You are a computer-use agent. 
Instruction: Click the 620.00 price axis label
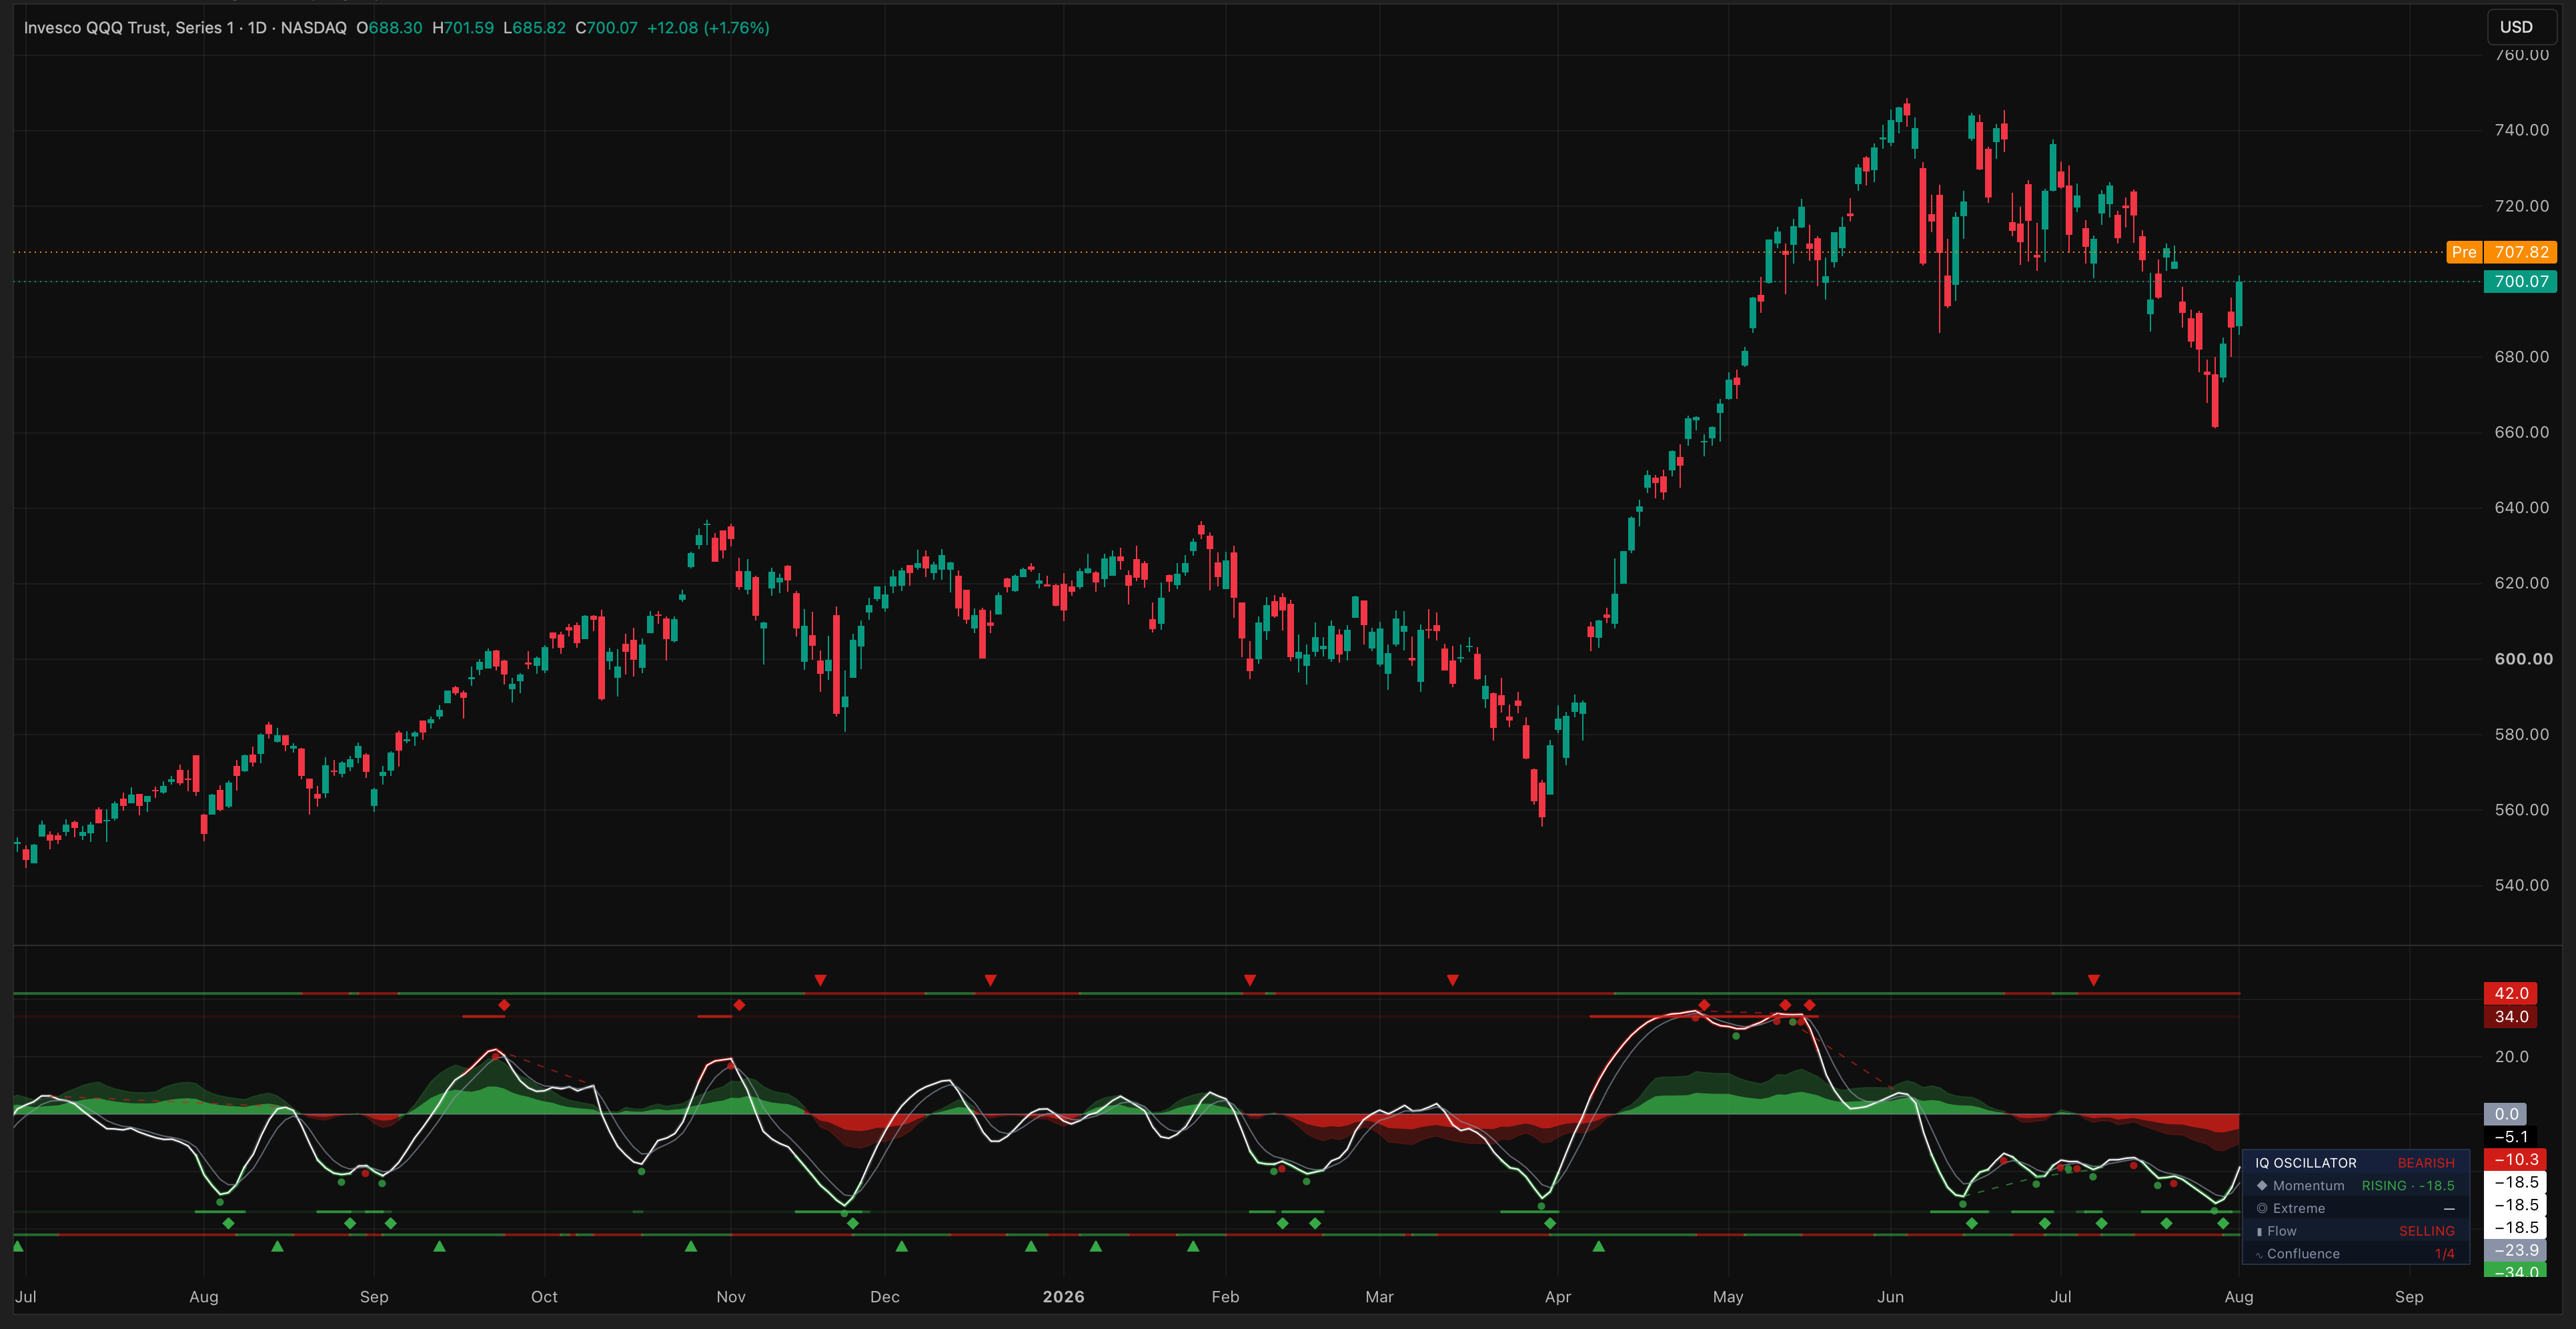pos(2521,583)
